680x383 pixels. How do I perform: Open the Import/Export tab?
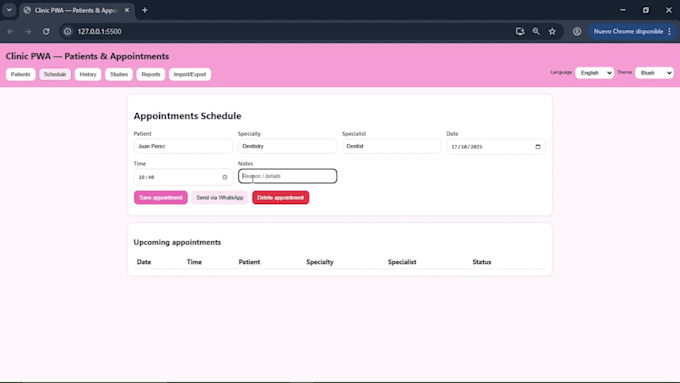(x=190, y=74)
